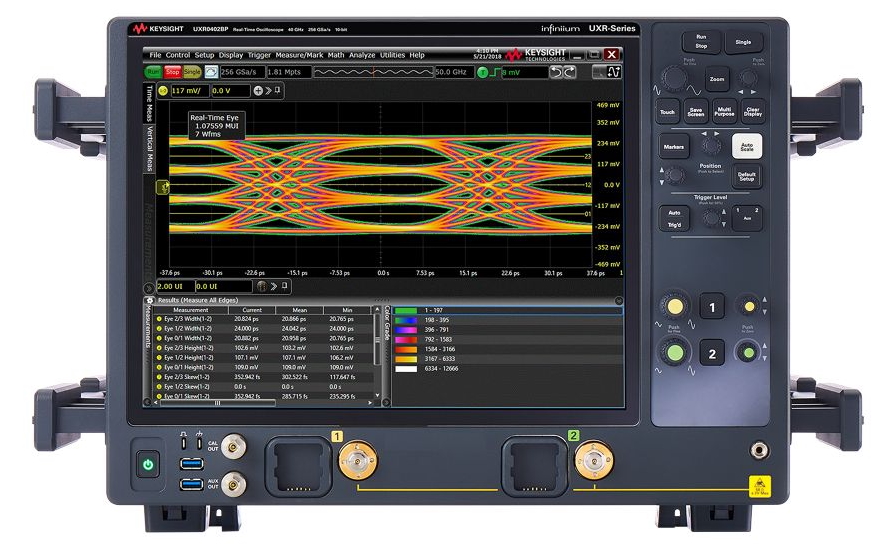The width and height of the screenshot is (896, 544).
Task: Open the Utilities menu
Action: pyautogui.click(x=393, y=55)
